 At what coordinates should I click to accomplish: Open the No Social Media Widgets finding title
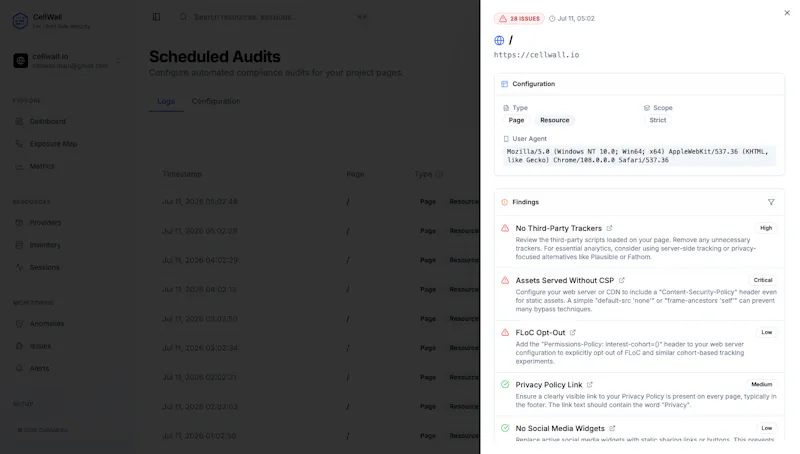[x=560, y=428]
